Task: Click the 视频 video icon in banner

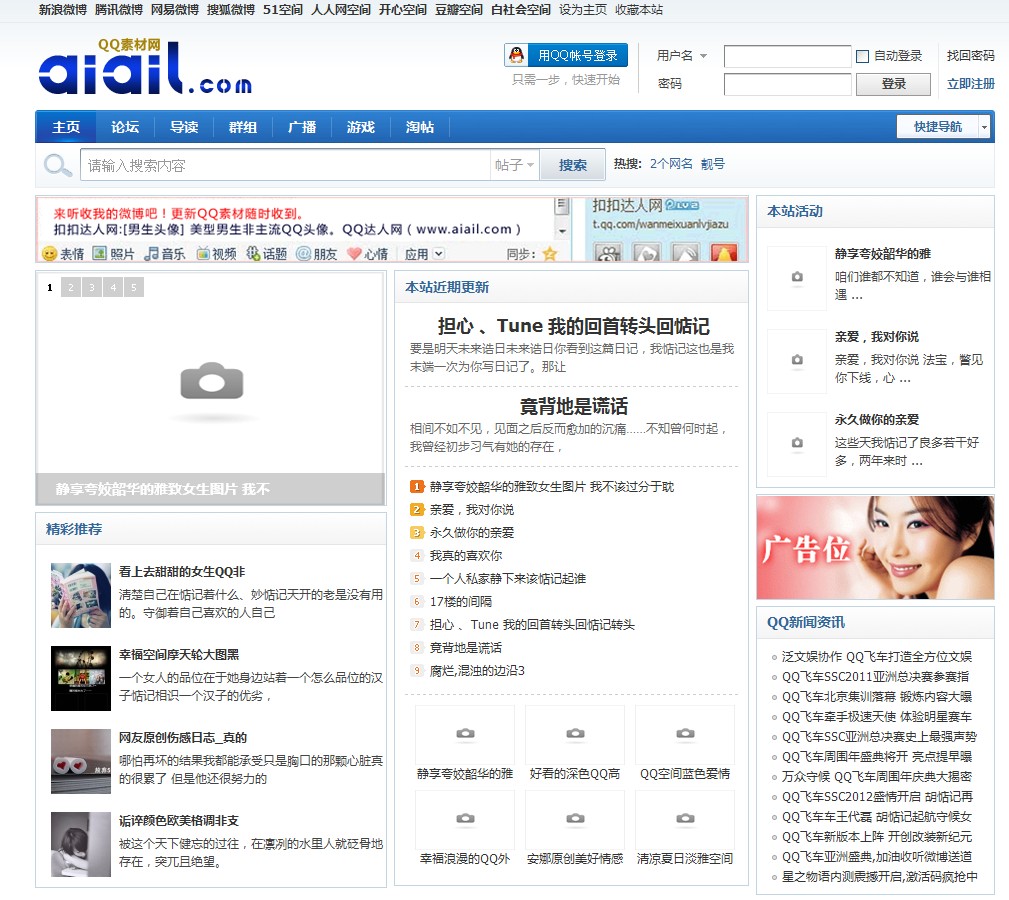Action: 203,253
